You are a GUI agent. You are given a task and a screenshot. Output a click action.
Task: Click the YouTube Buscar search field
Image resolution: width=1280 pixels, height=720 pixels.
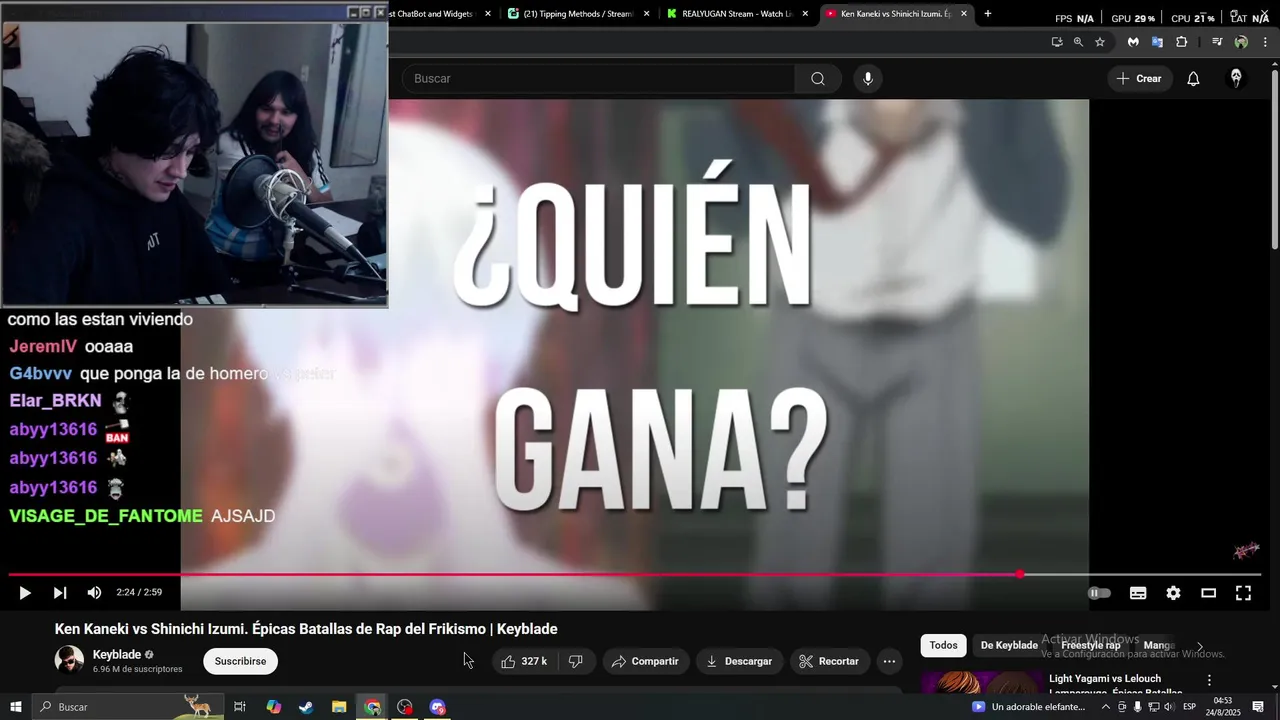click(598, 78)
